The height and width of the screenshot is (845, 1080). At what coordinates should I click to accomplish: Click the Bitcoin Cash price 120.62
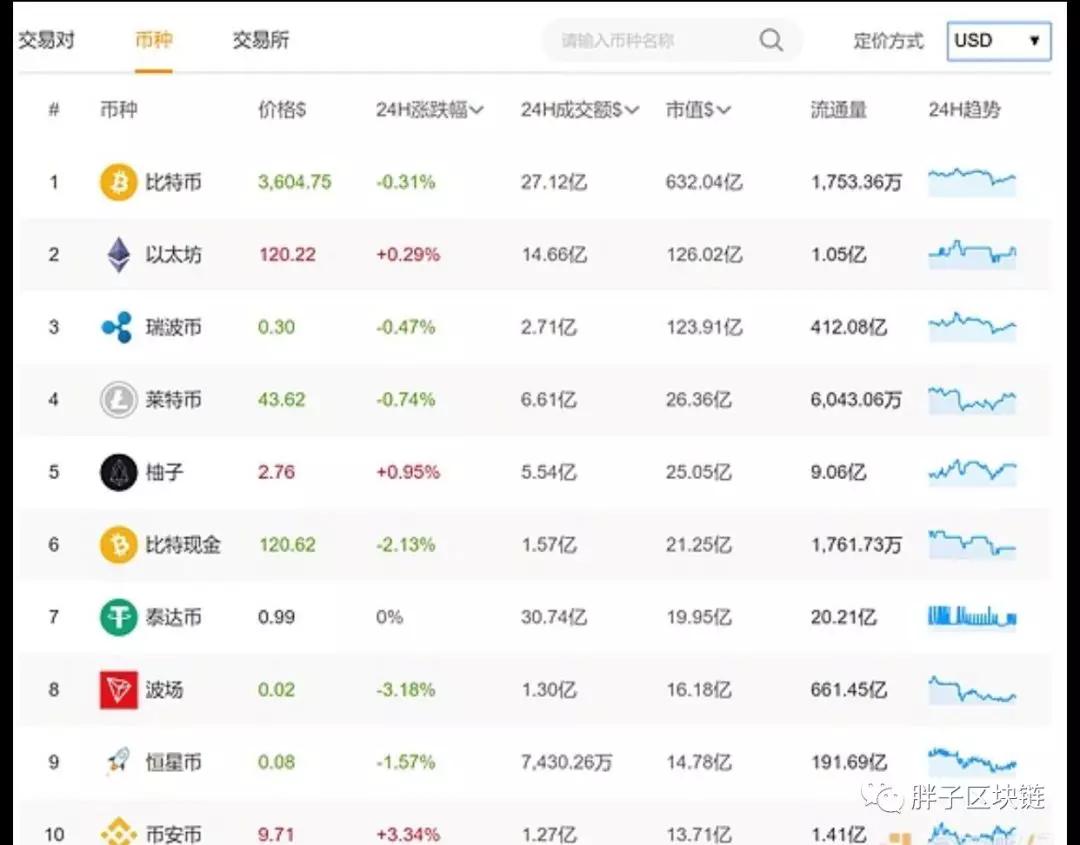287,545
